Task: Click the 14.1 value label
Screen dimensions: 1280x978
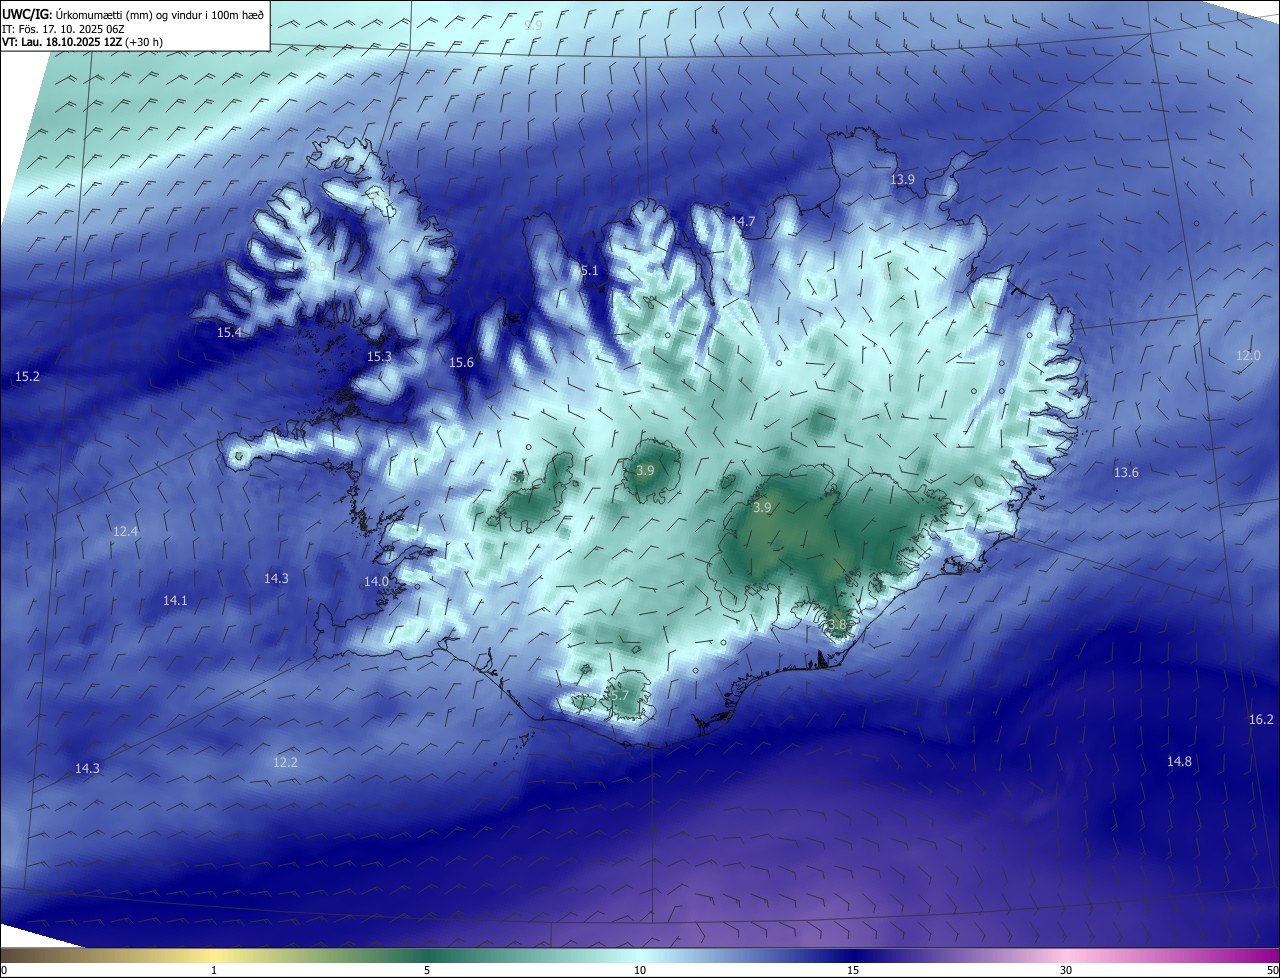Action: [x=175, y=600]
